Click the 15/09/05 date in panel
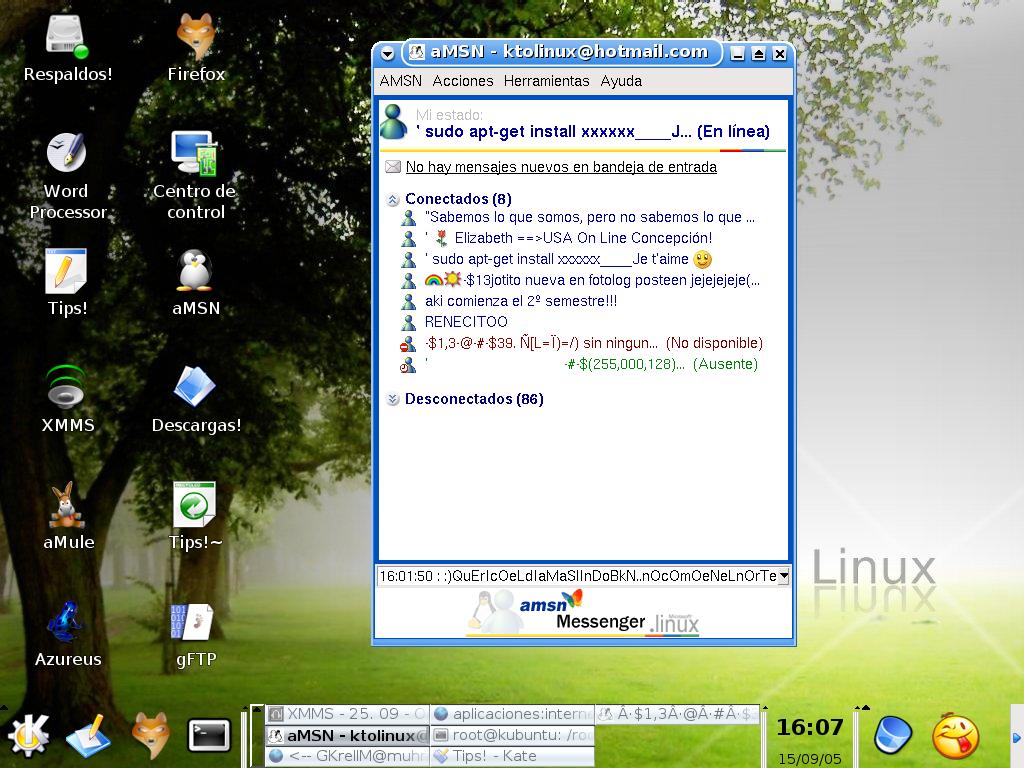The width and height of the screenshot is (1024, 768). tap(809, 759)
